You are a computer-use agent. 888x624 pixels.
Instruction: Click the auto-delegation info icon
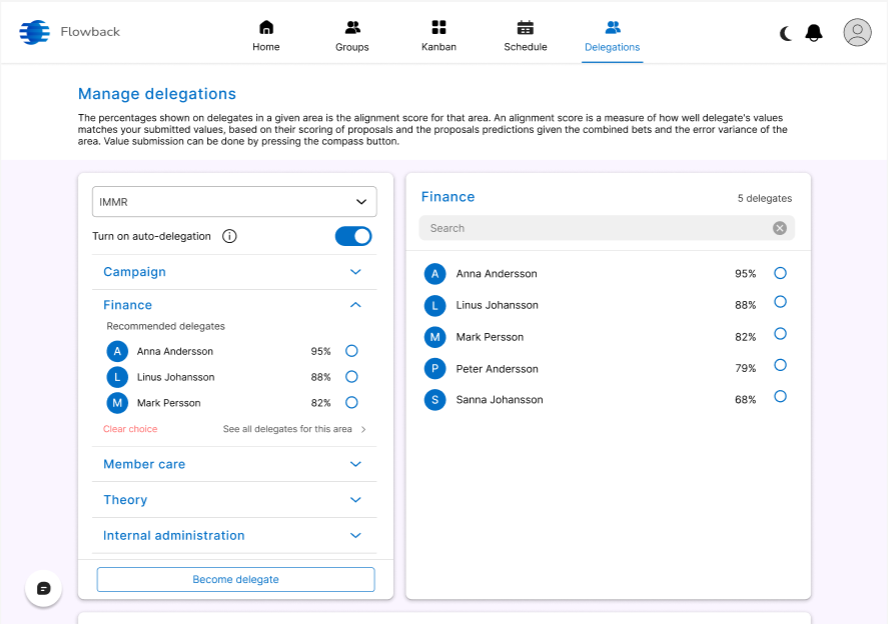coord(229,237)
